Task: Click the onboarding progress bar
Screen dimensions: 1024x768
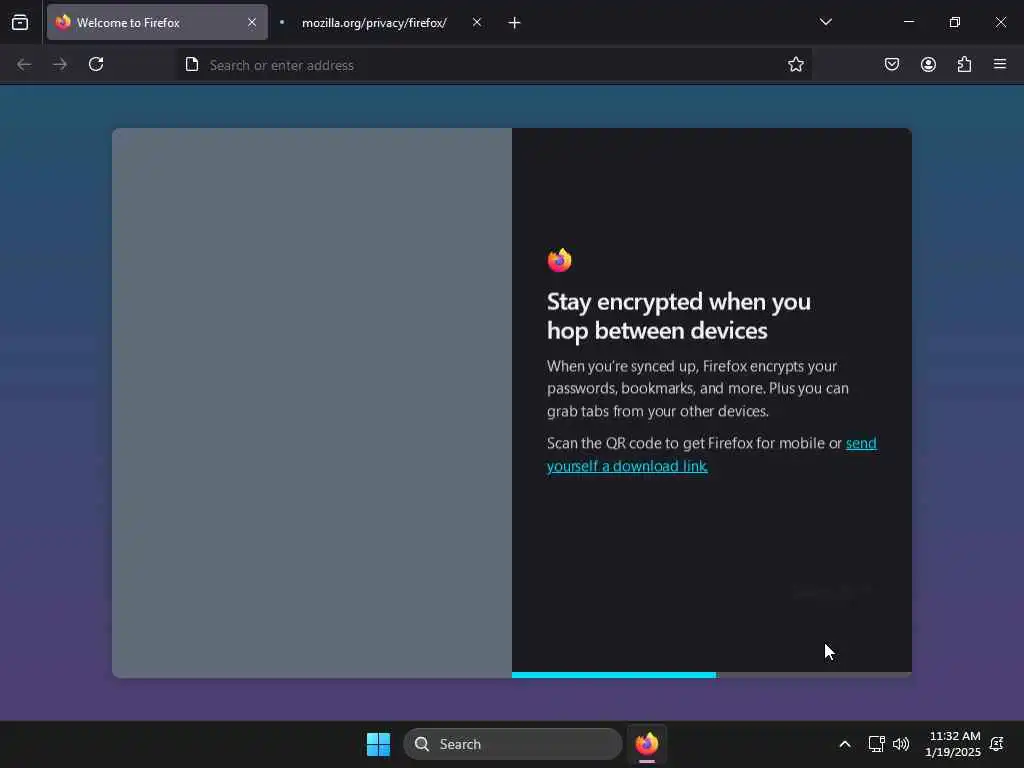Action: (711, 675)
